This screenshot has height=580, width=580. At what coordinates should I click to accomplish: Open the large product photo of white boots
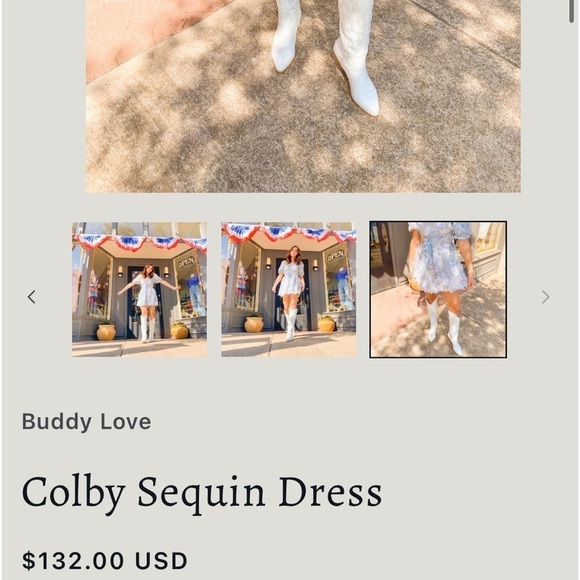303,96
